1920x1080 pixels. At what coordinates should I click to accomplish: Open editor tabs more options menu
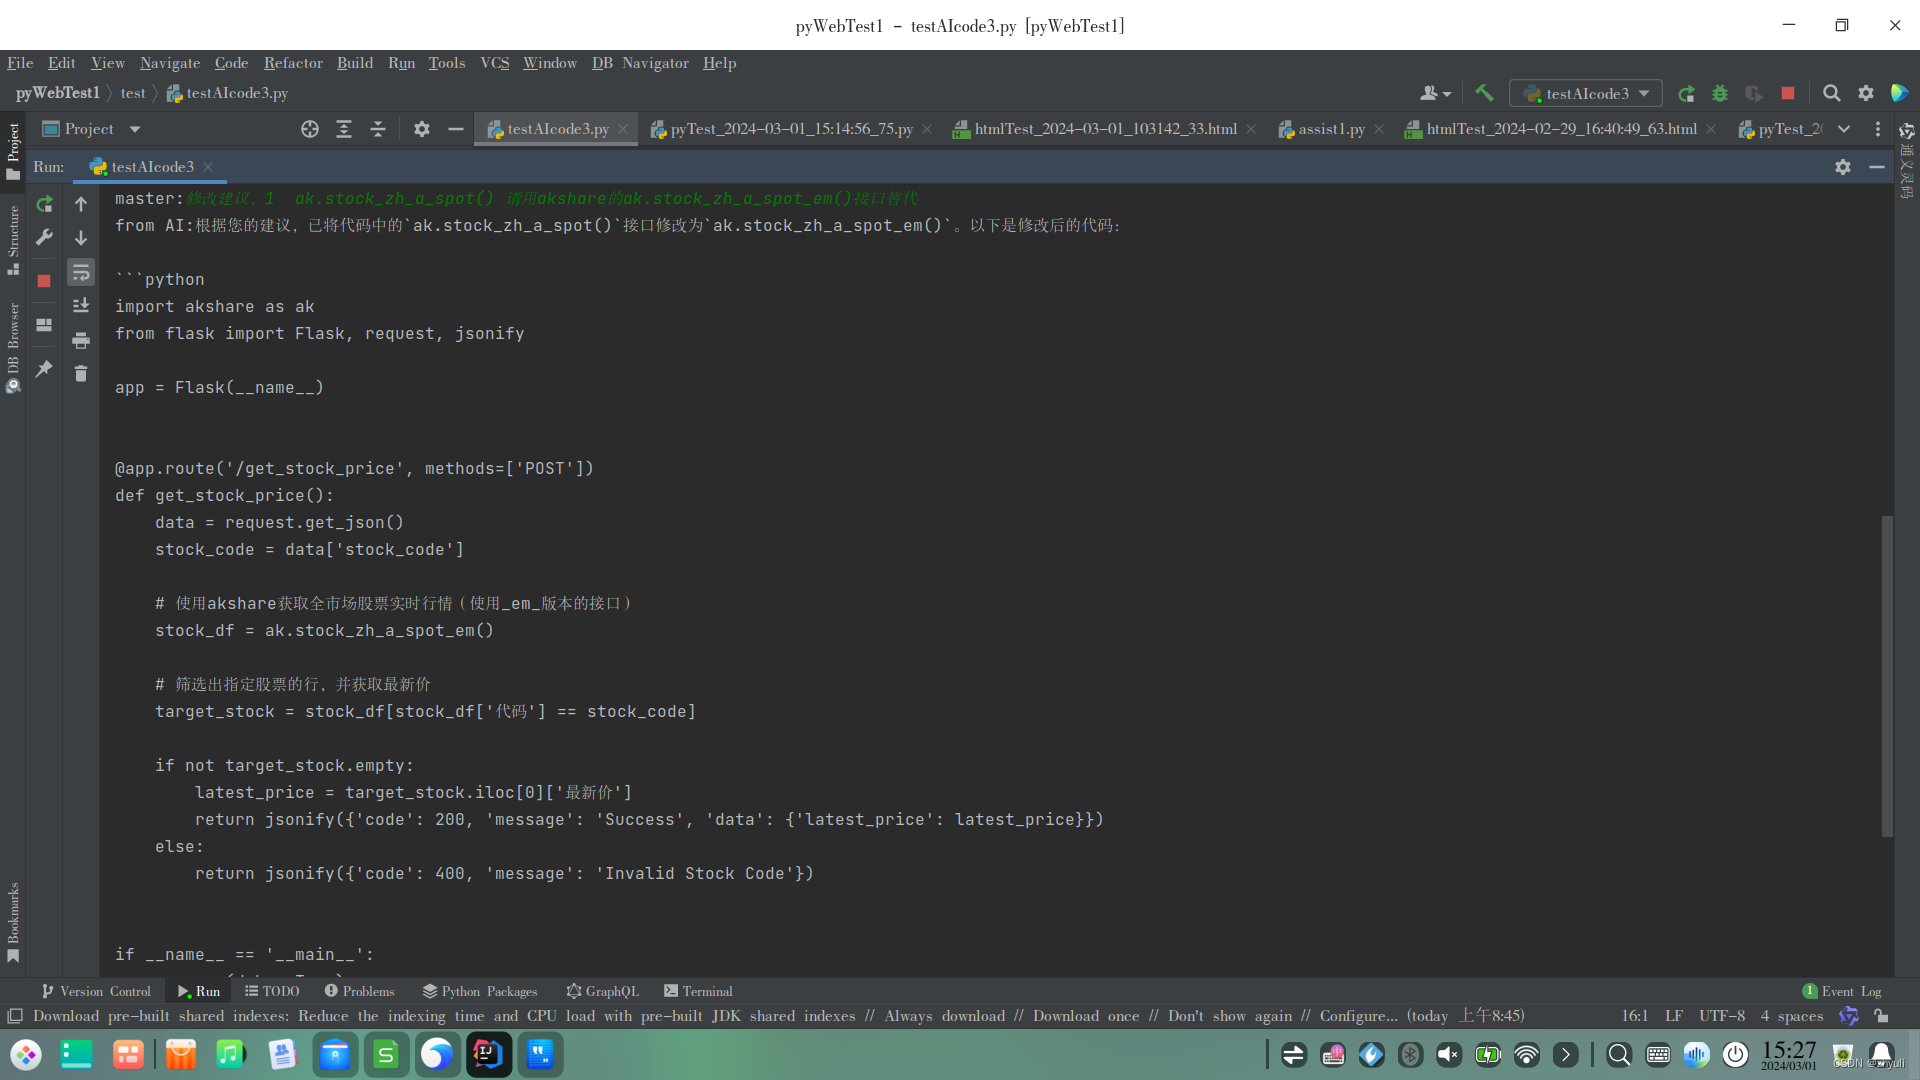(1878, 129)
